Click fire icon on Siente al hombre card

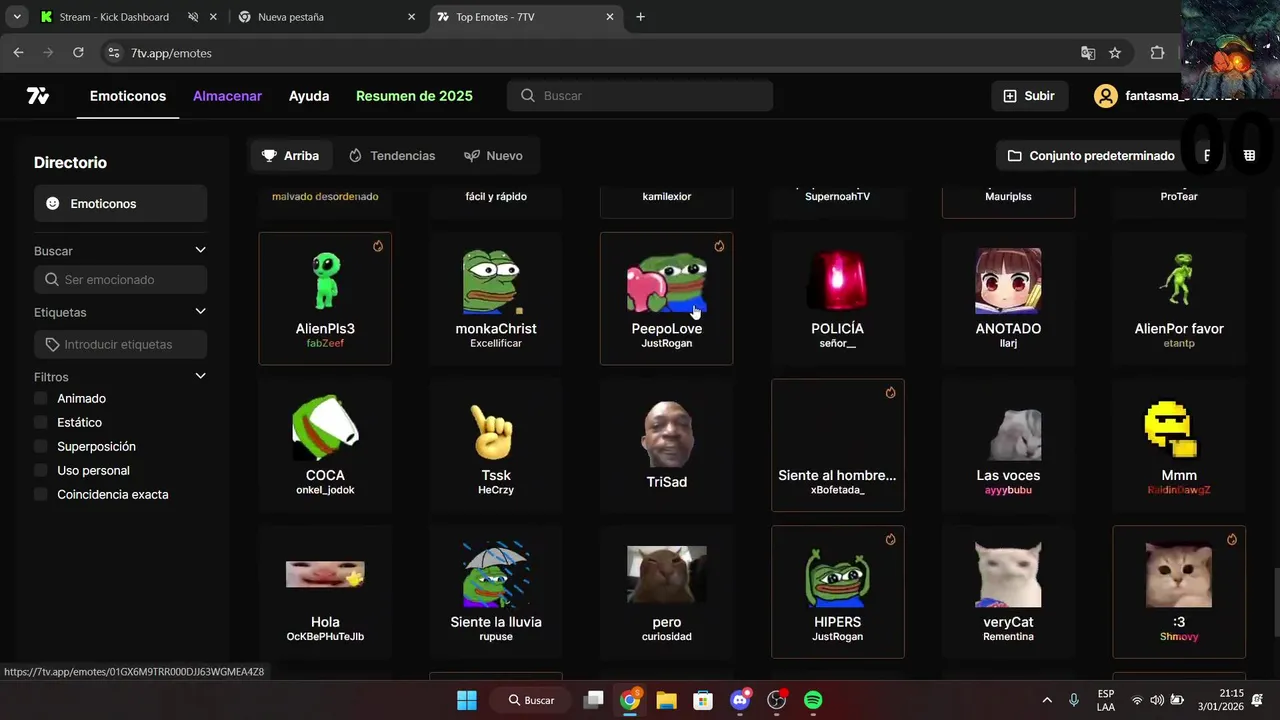pyautogui.click(x=890, y=393)
